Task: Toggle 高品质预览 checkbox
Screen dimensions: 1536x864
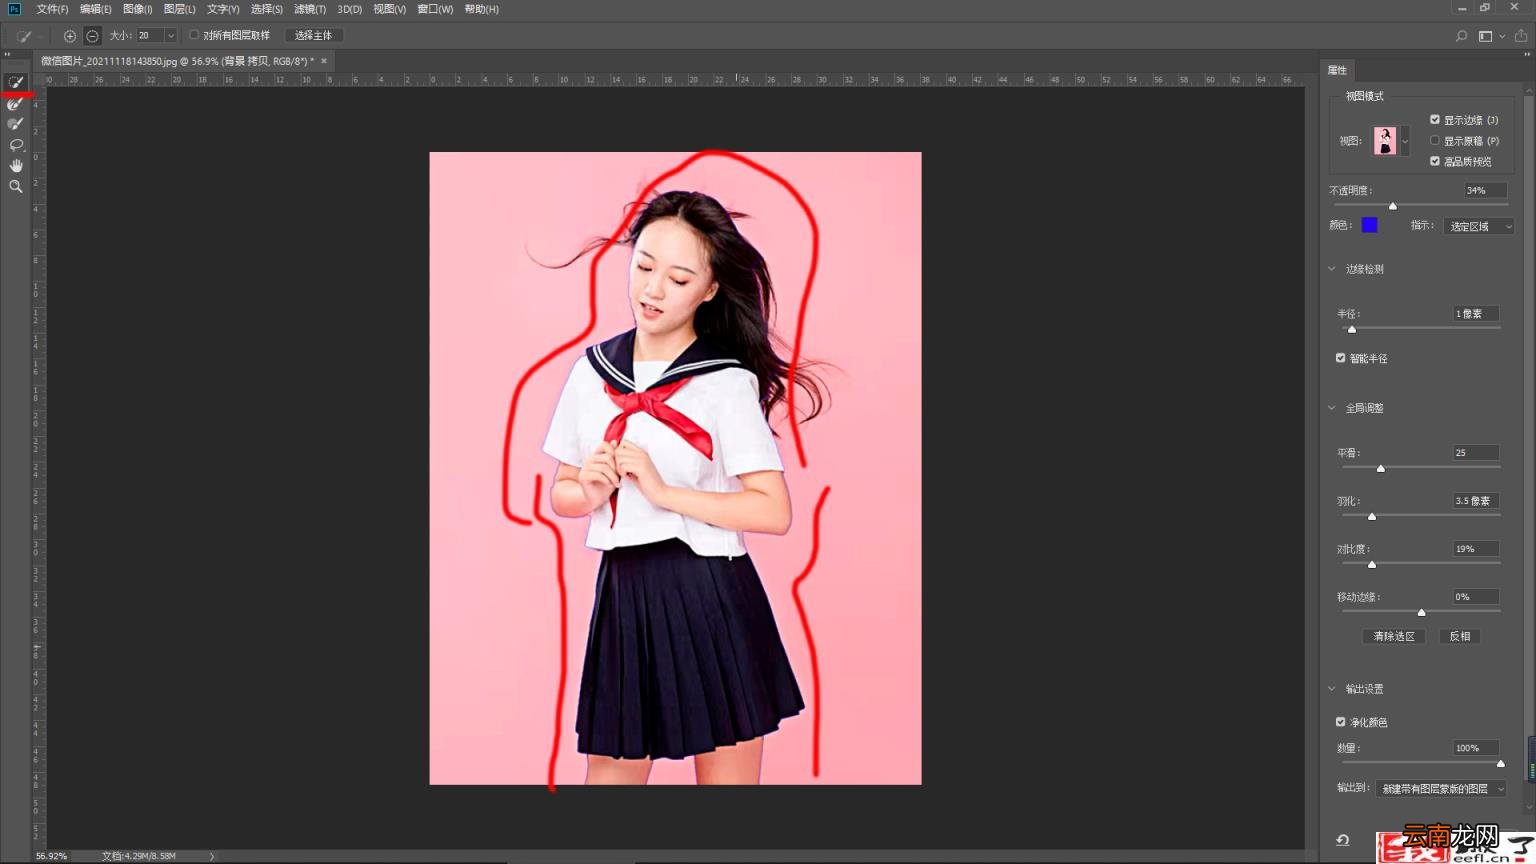Action: click(1435, 161)
